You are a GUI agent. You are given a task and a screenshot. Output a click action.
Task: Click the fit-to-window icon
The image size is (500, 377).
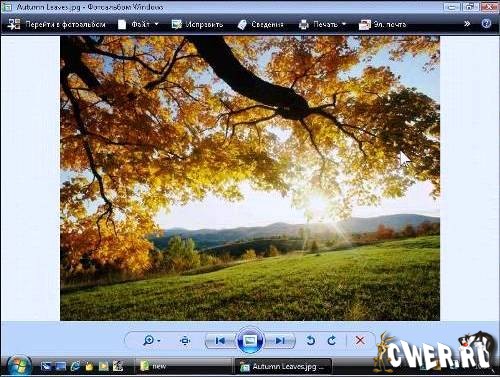pos(185,340)
